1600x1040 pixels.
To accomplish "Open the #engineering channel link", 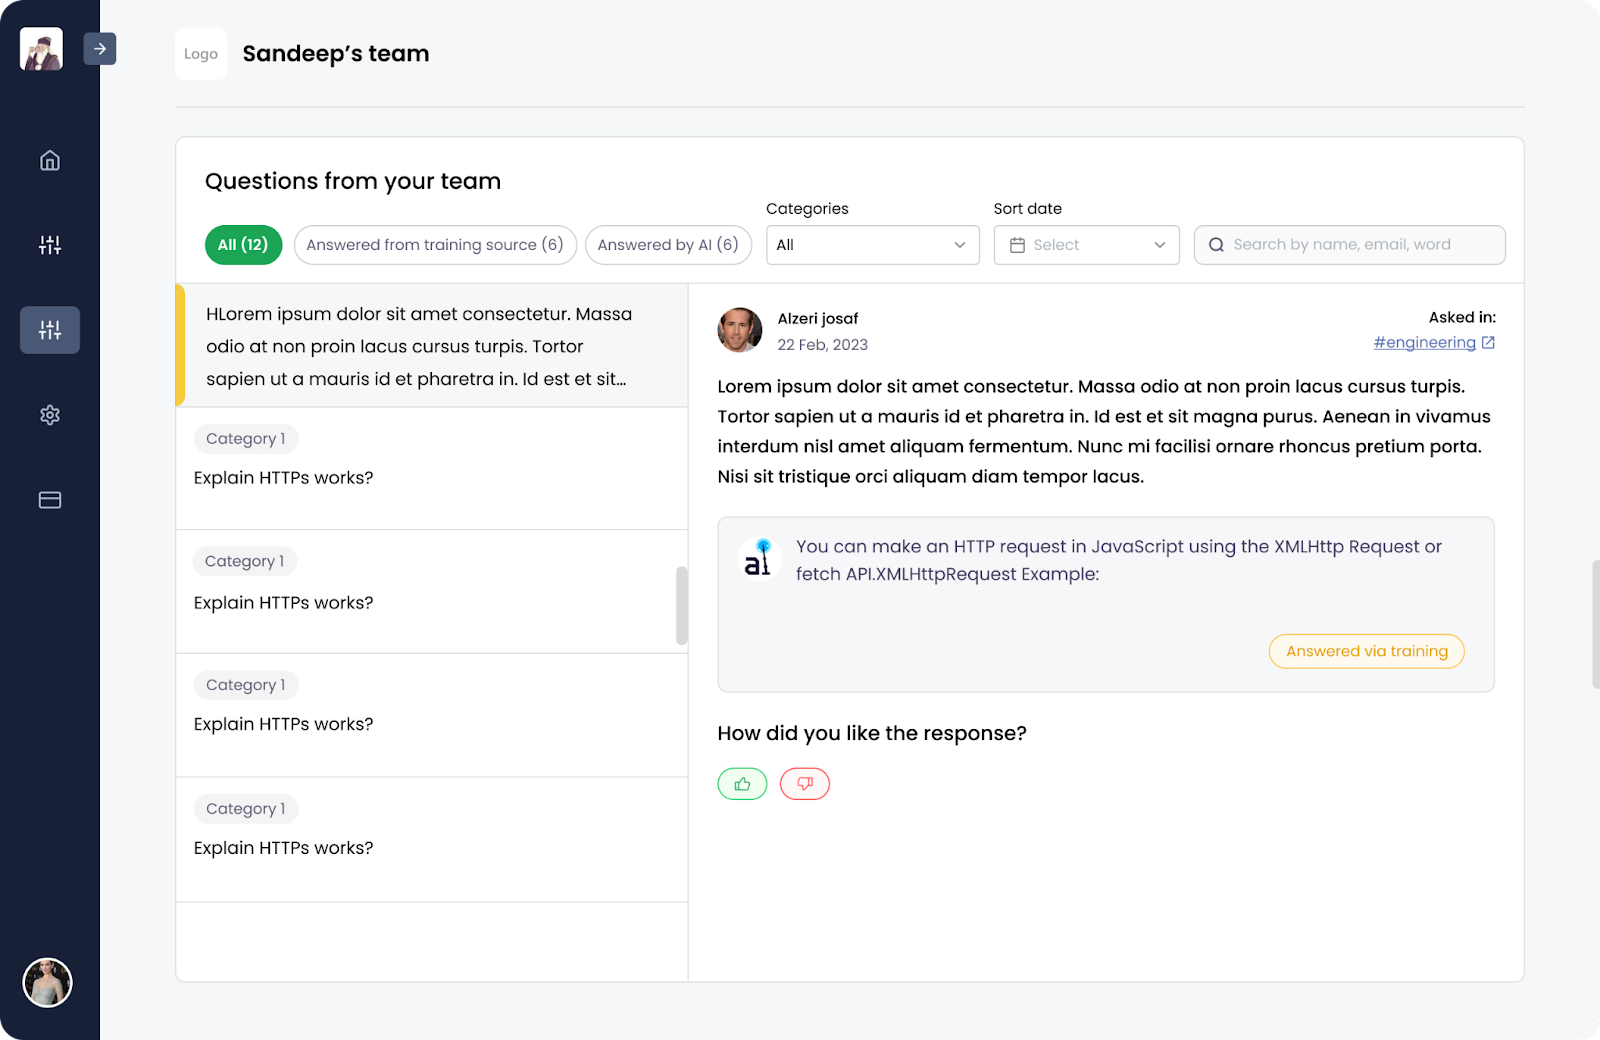I will pyautogui.click(x=1425, y=341).
